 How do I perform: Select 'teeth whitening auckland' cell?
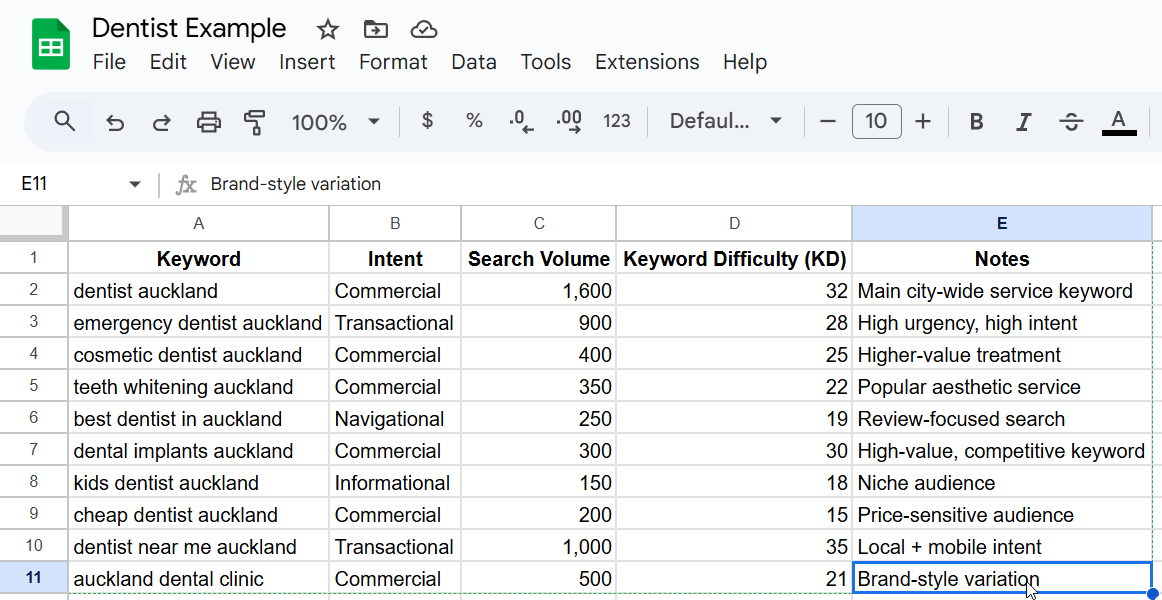point(199,387)
